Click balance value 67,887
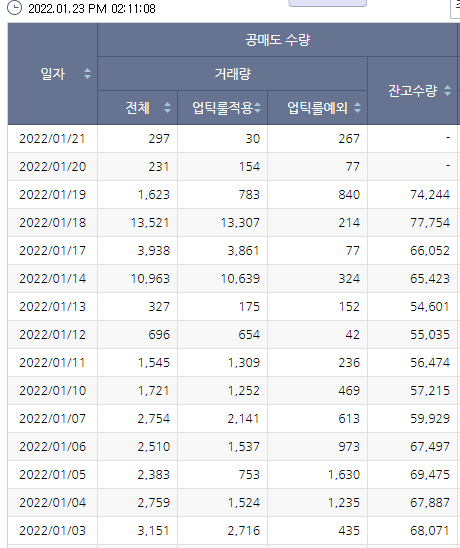 (x=430, y=503)
